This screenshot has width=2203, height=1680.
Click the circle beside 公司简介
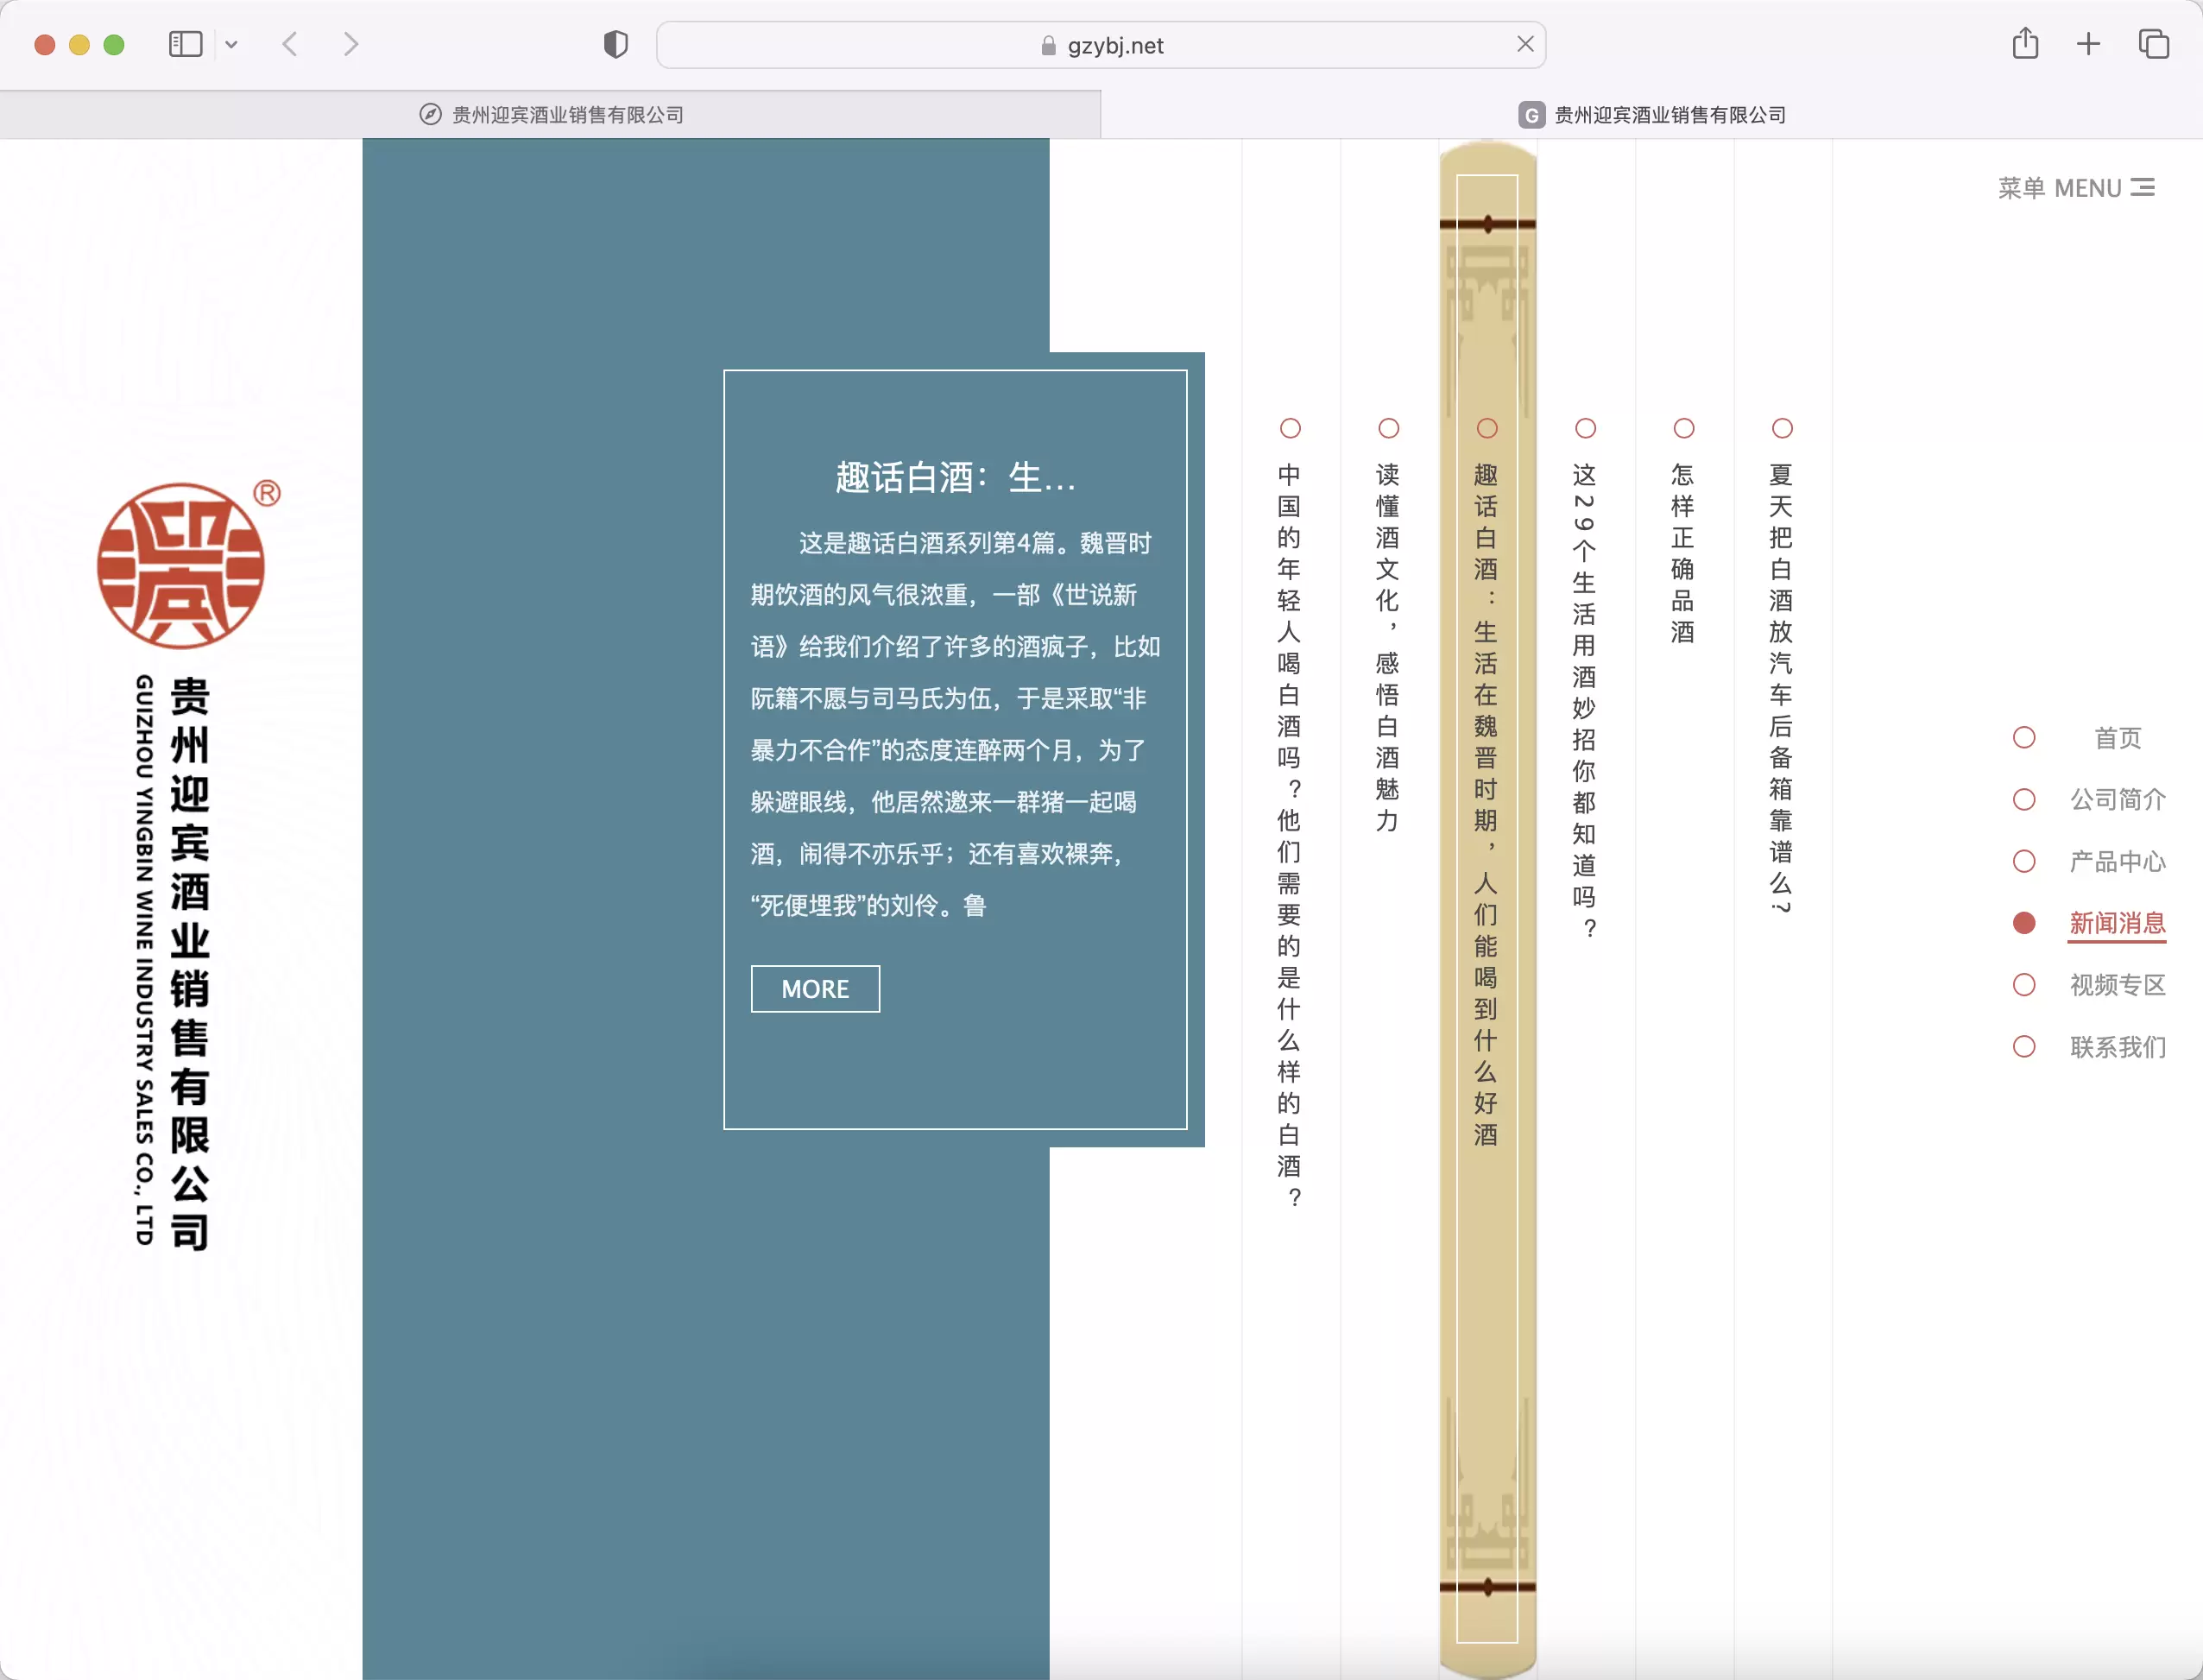coord(2024,800)
